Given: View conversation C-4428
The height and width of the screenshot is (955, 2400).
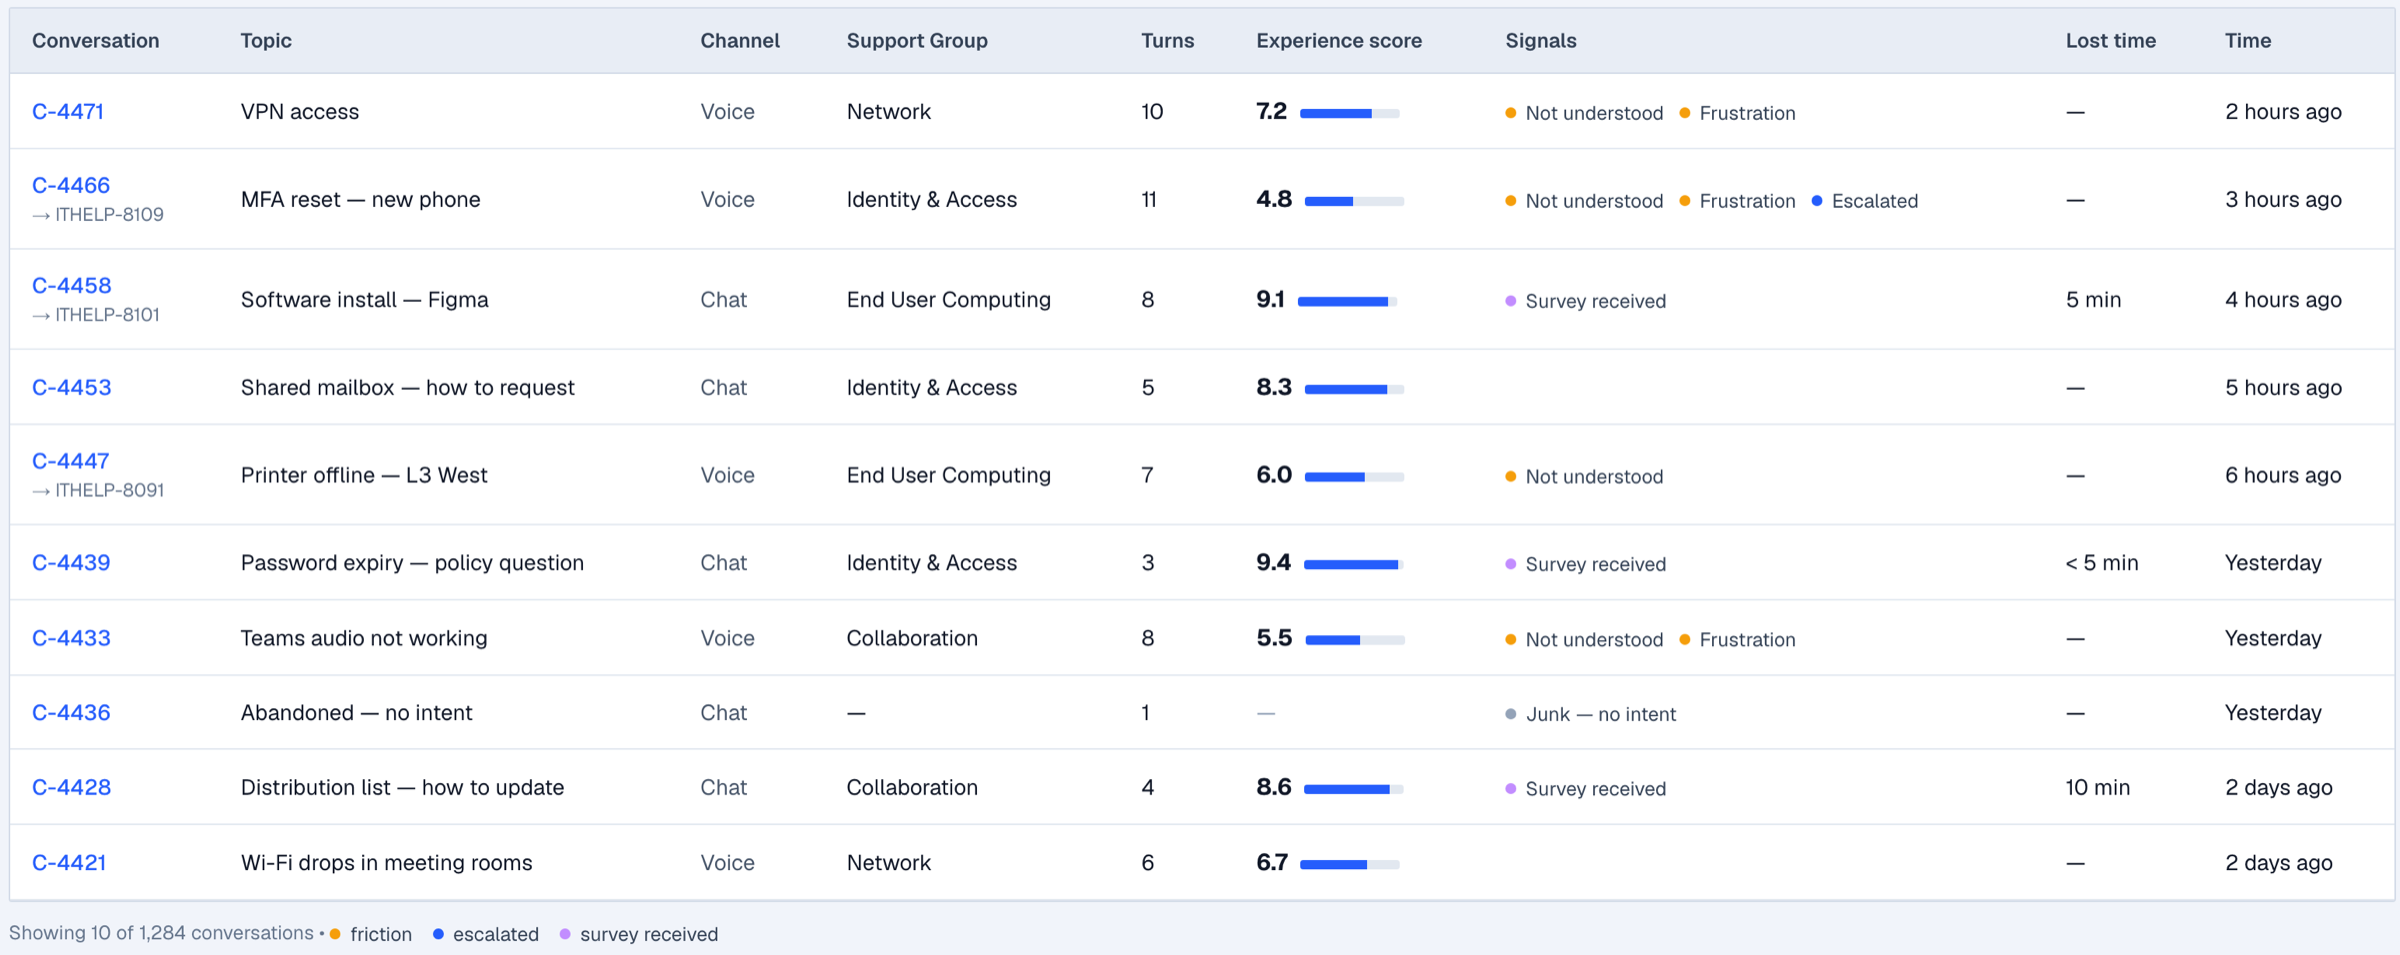Looking at the screenshot, I should tap(71, 788).
